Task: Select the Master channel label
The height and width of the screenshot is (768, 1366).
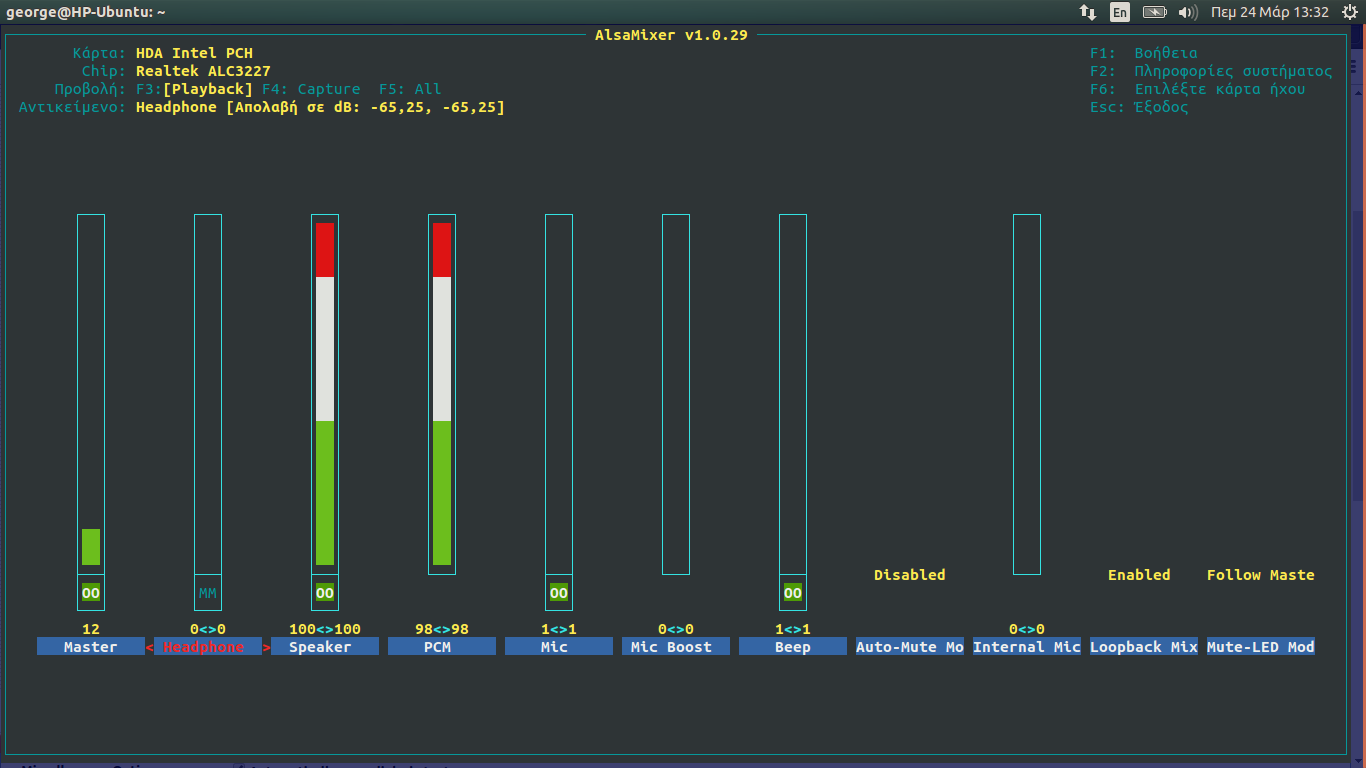Action: (91, 647)
